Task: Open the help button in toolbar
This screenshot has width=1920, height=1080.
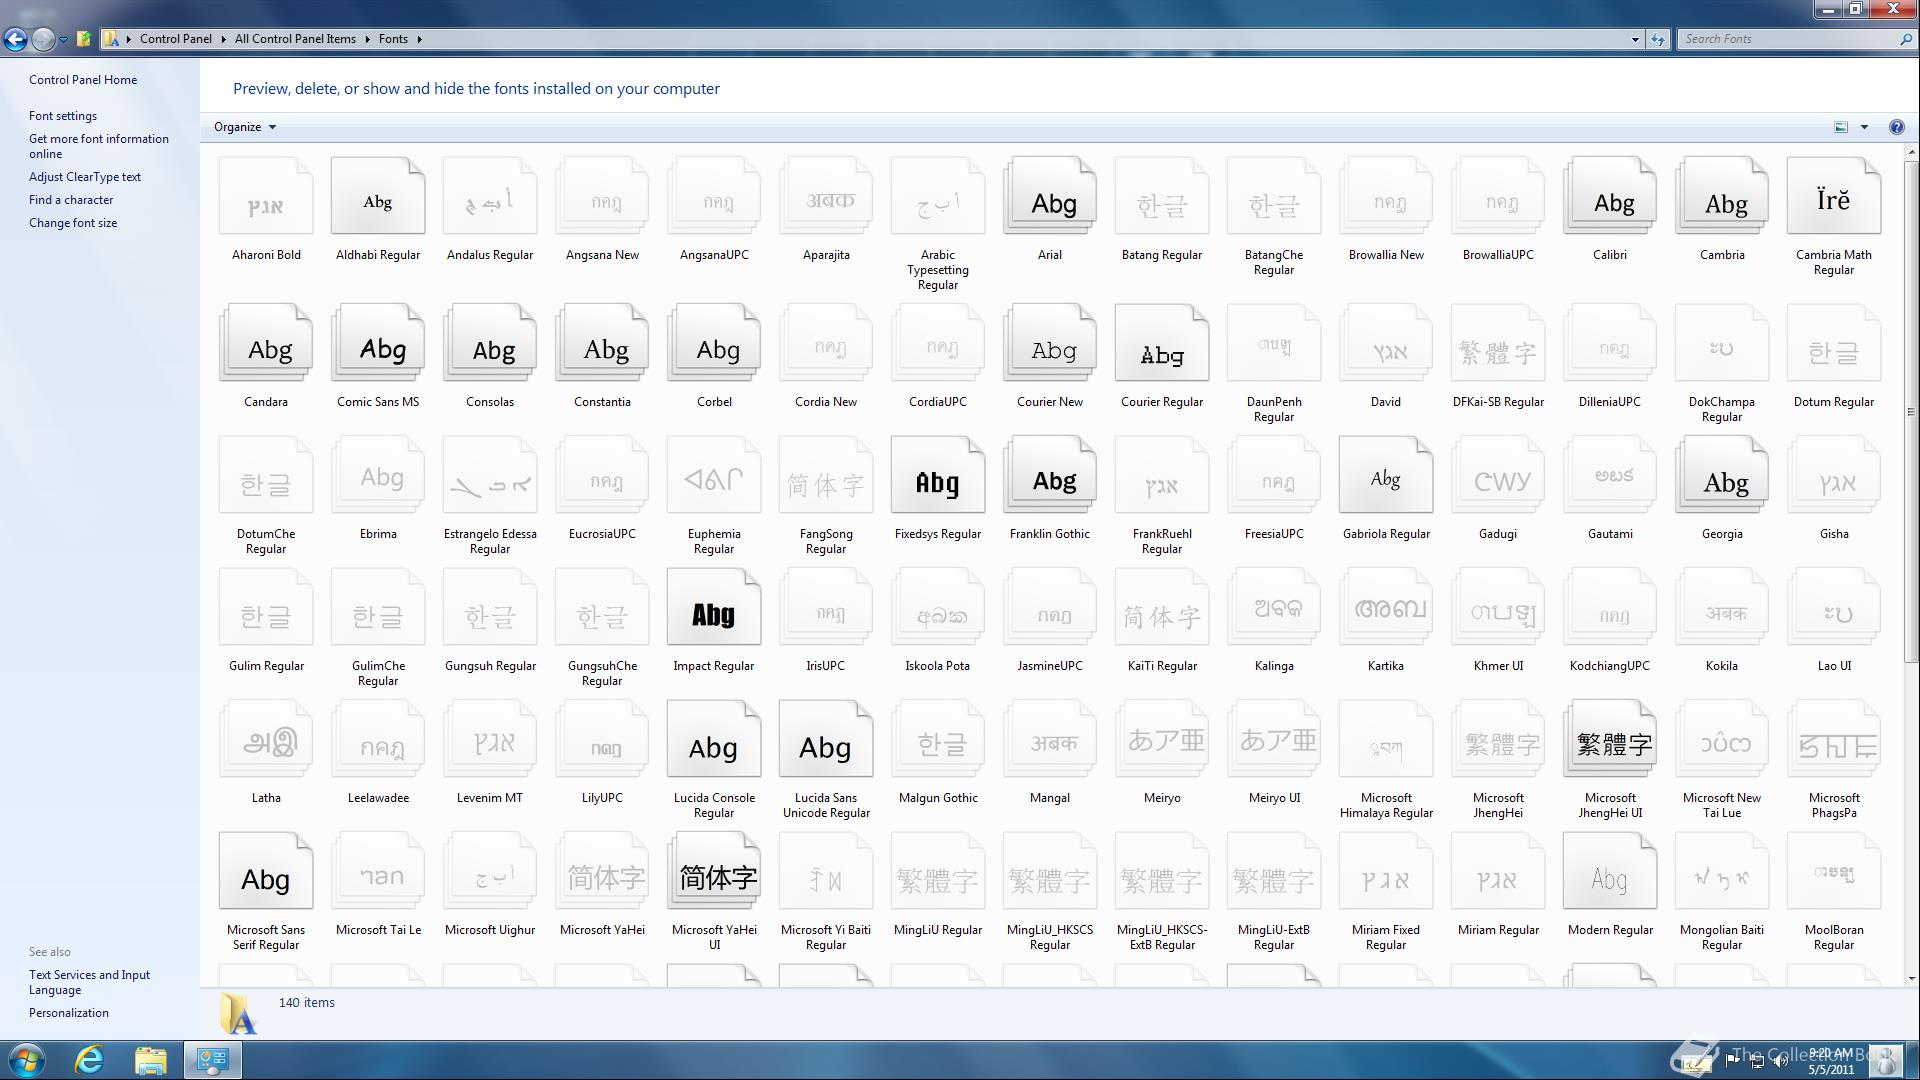Action: [x=1896, y=127]
